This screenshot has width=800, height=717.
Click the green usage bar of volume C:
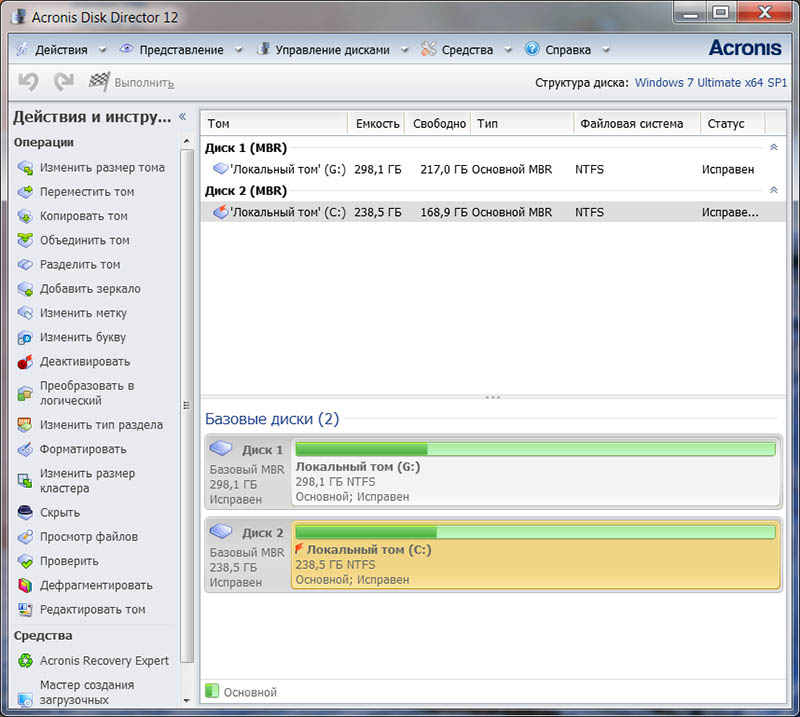point(535,532)
